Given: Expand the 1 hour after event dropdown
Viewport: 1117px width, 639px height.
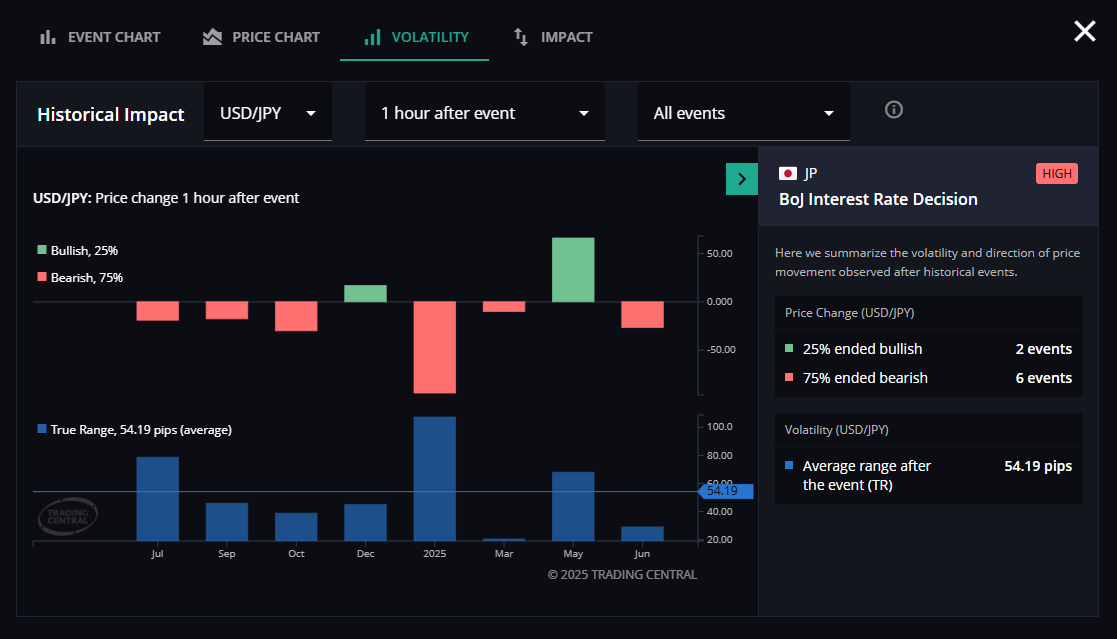Looking at the screenshot, I should 484,113.
